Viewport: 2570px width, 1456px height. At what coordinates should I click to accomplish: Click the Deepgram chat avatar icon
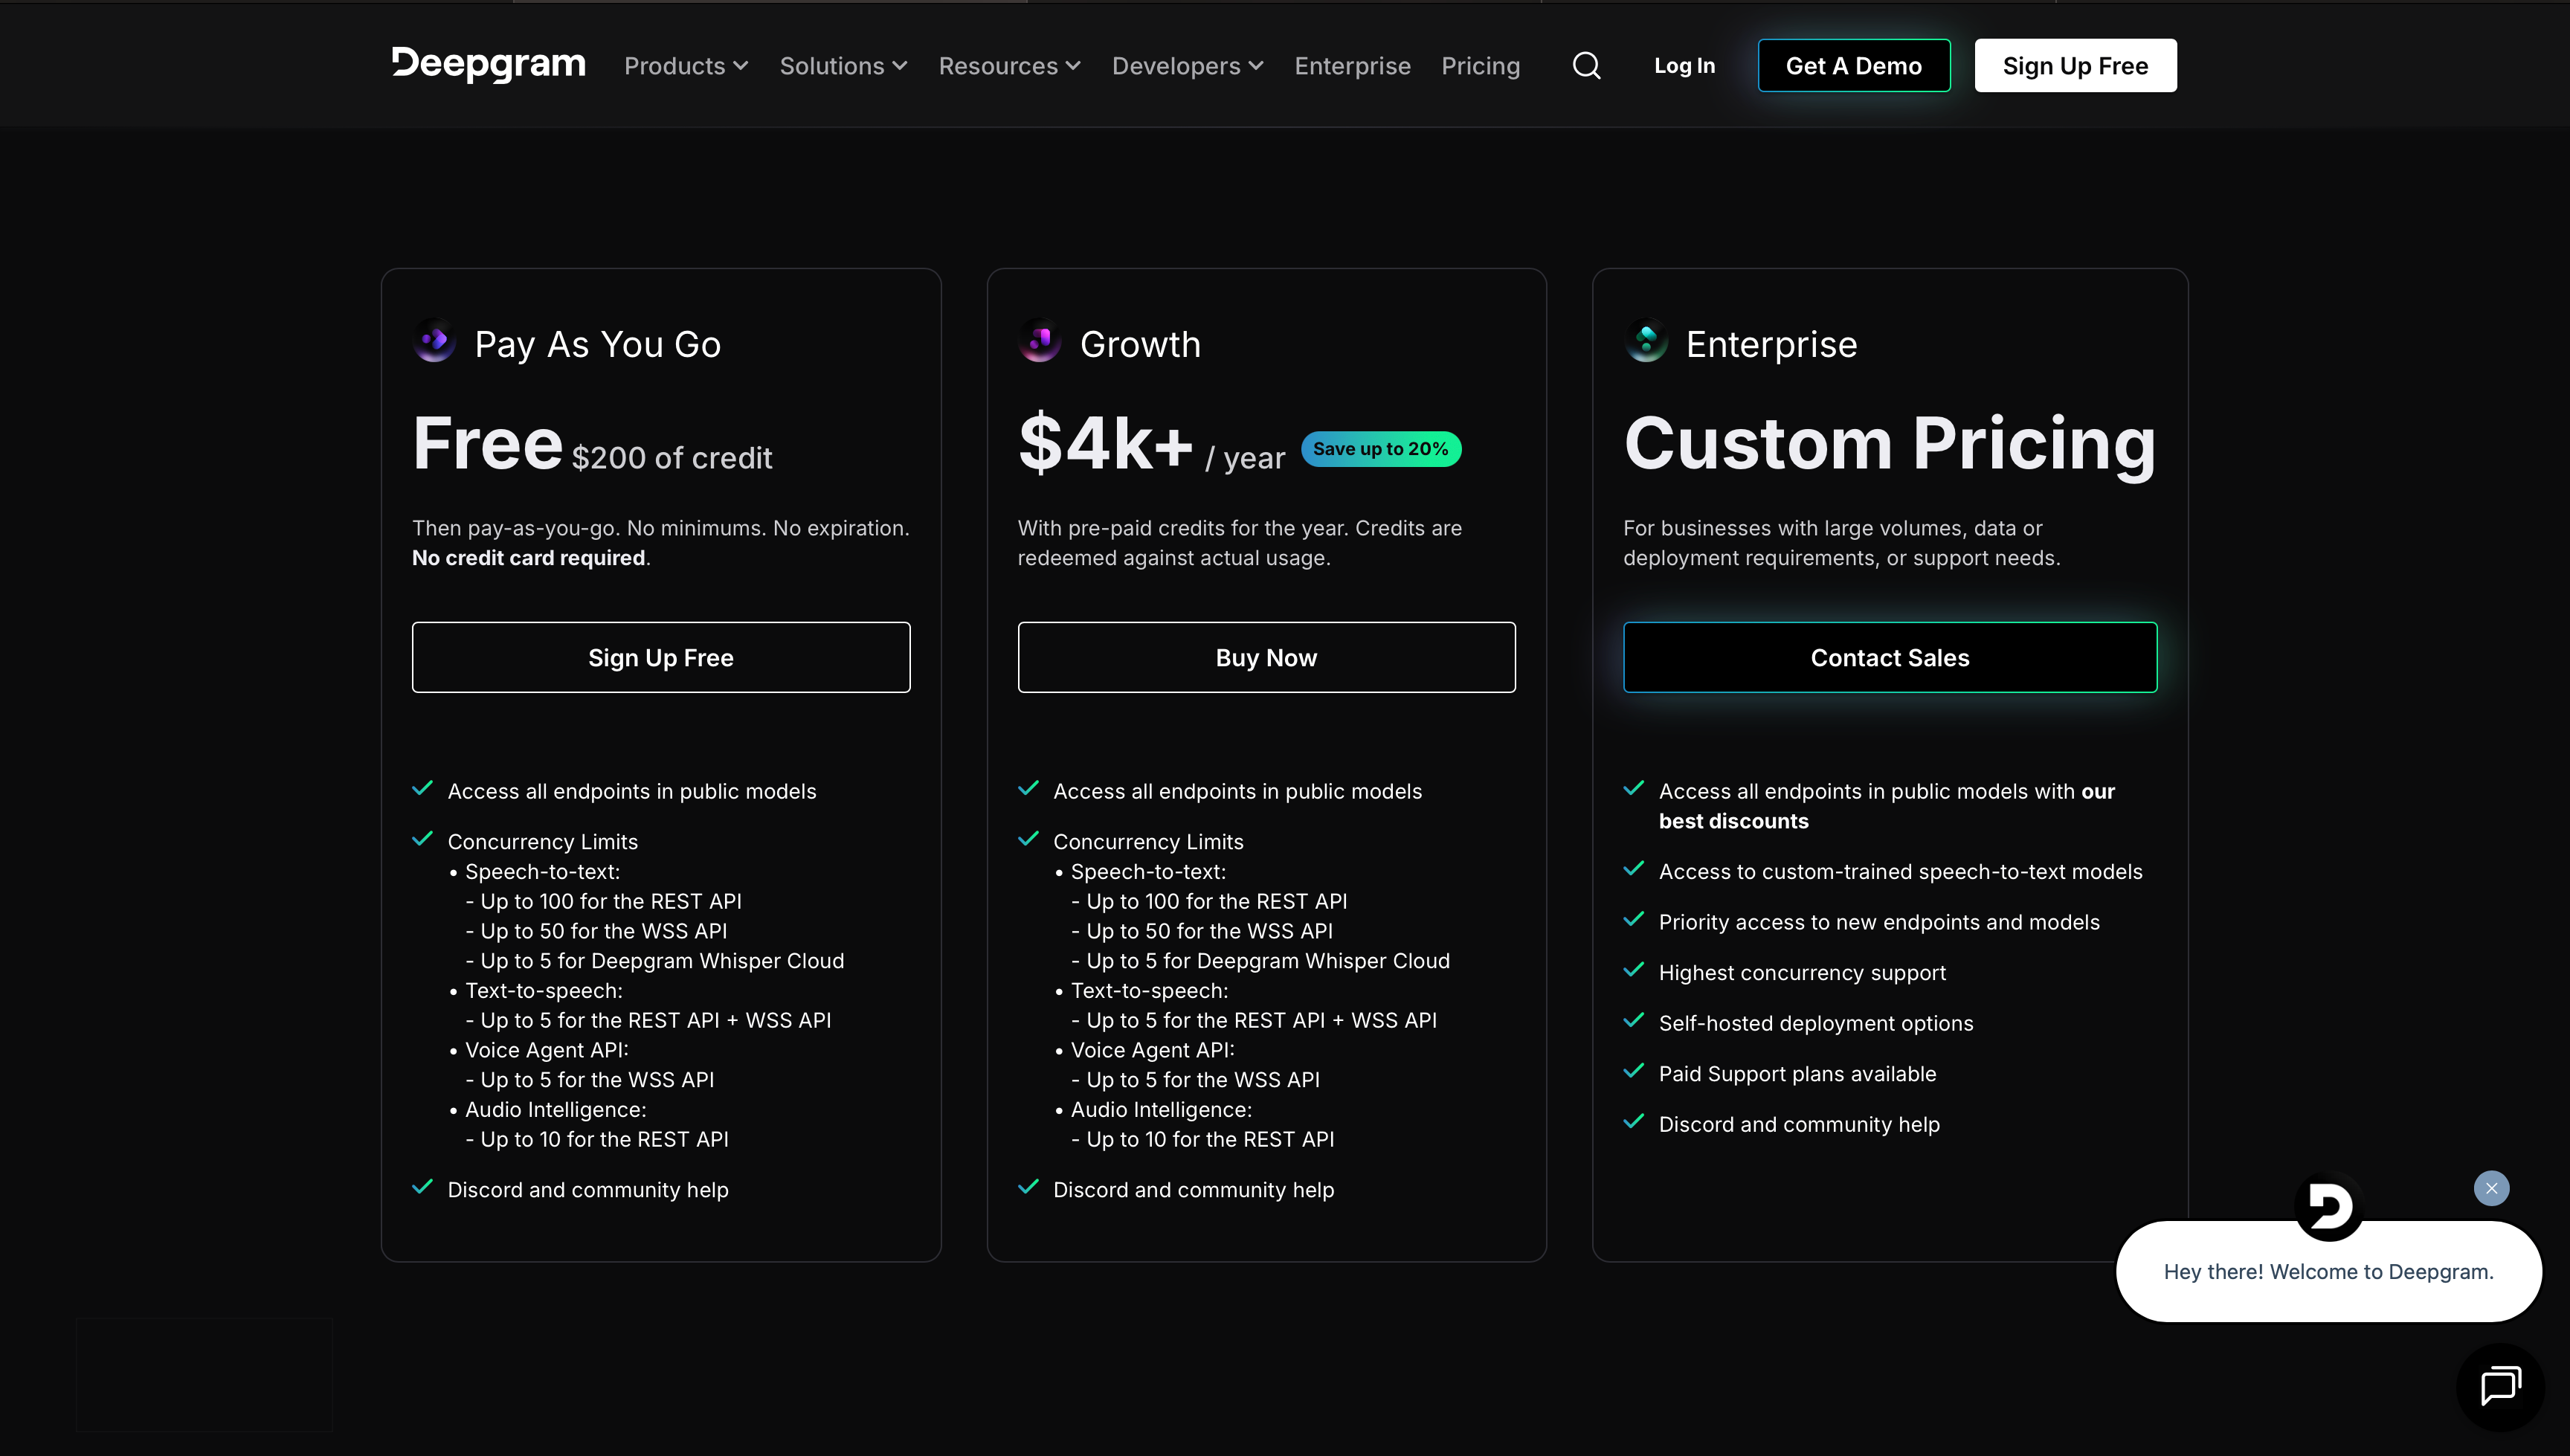tap(2328, 1207)
